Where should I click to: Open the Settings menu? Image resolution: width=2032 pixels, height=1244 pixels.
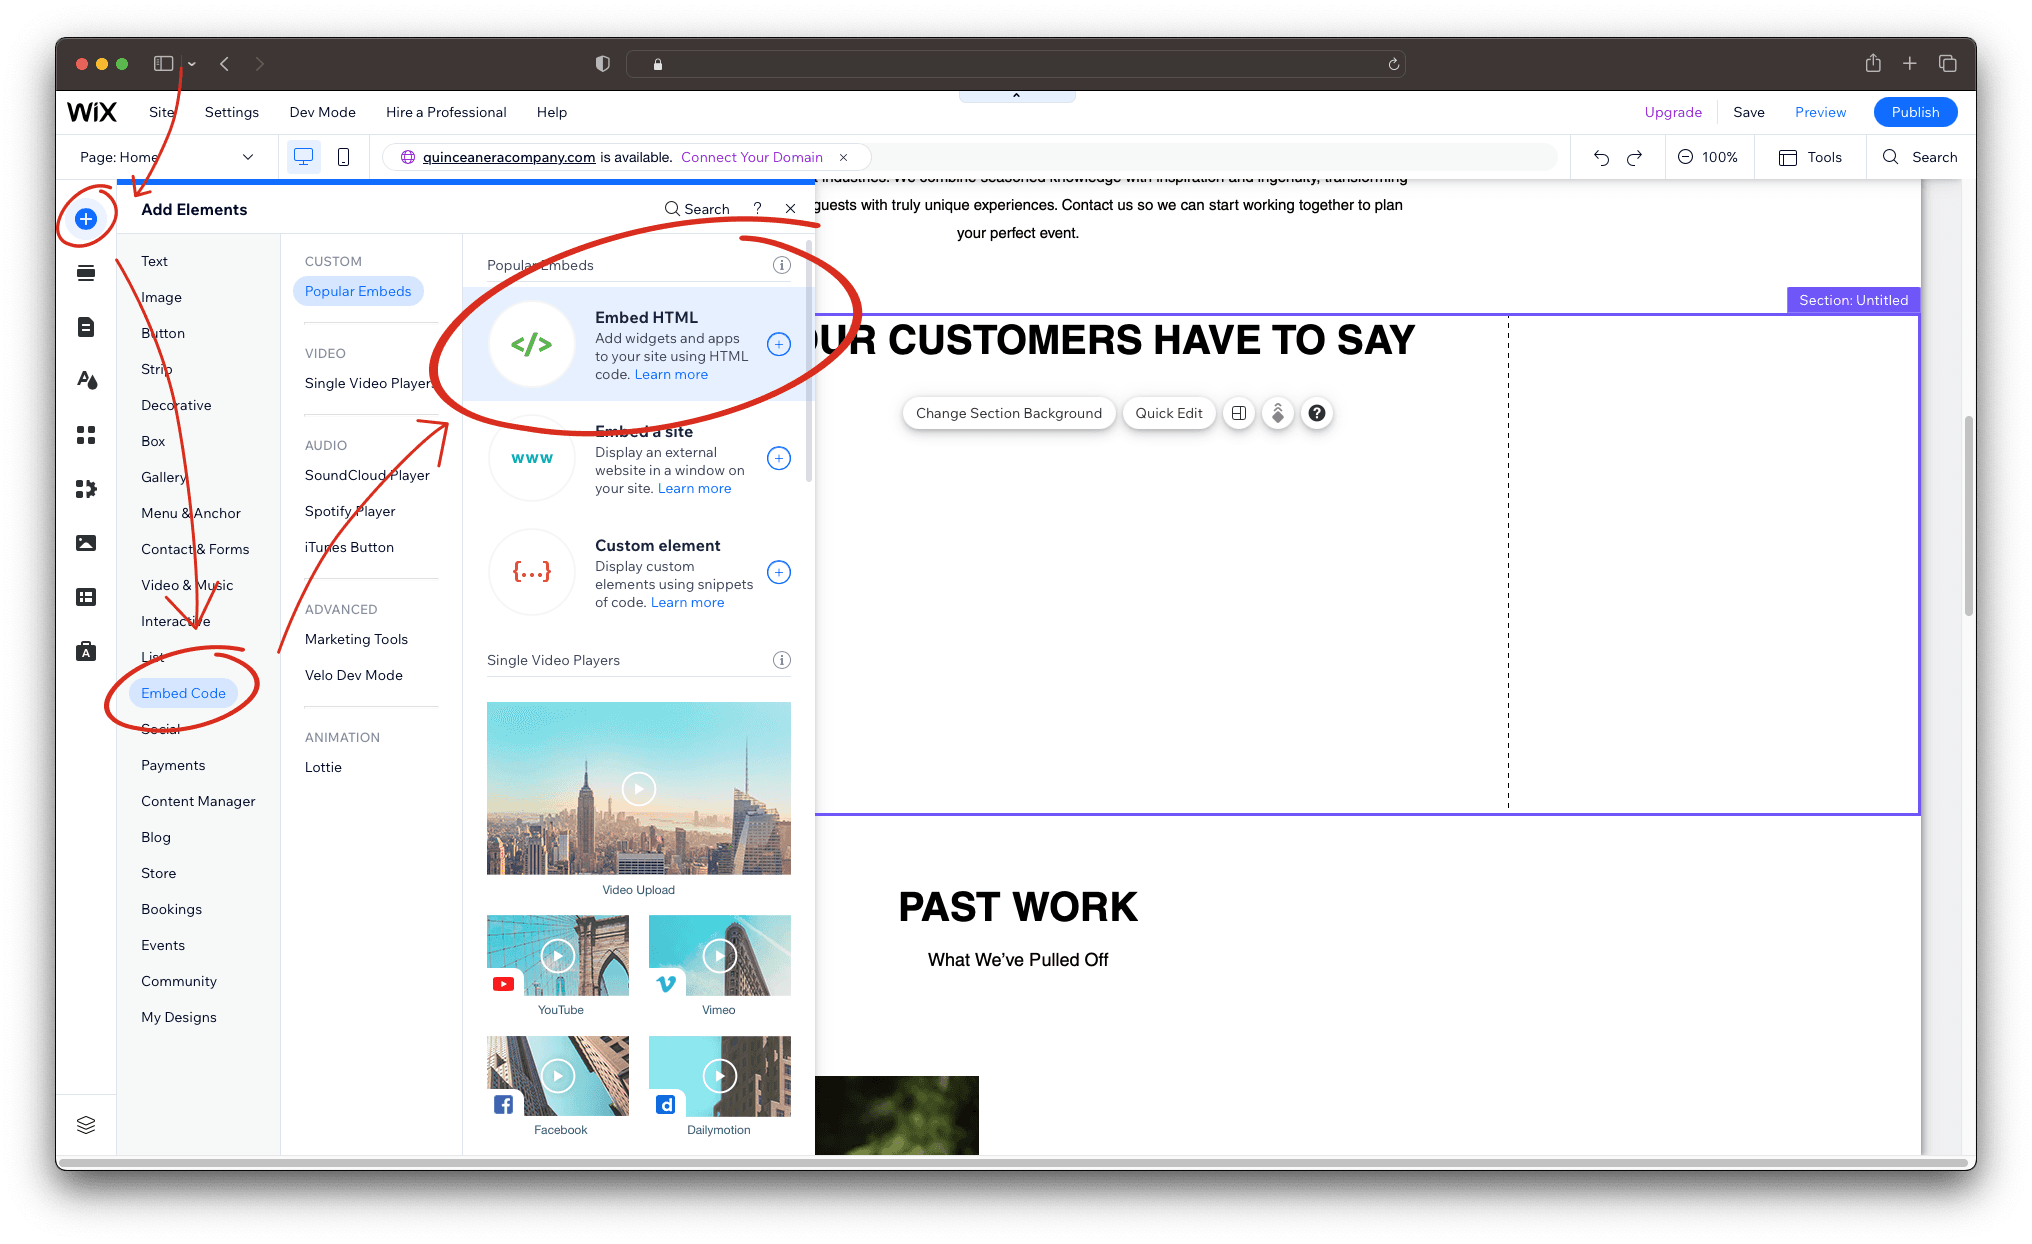(231, 112)
